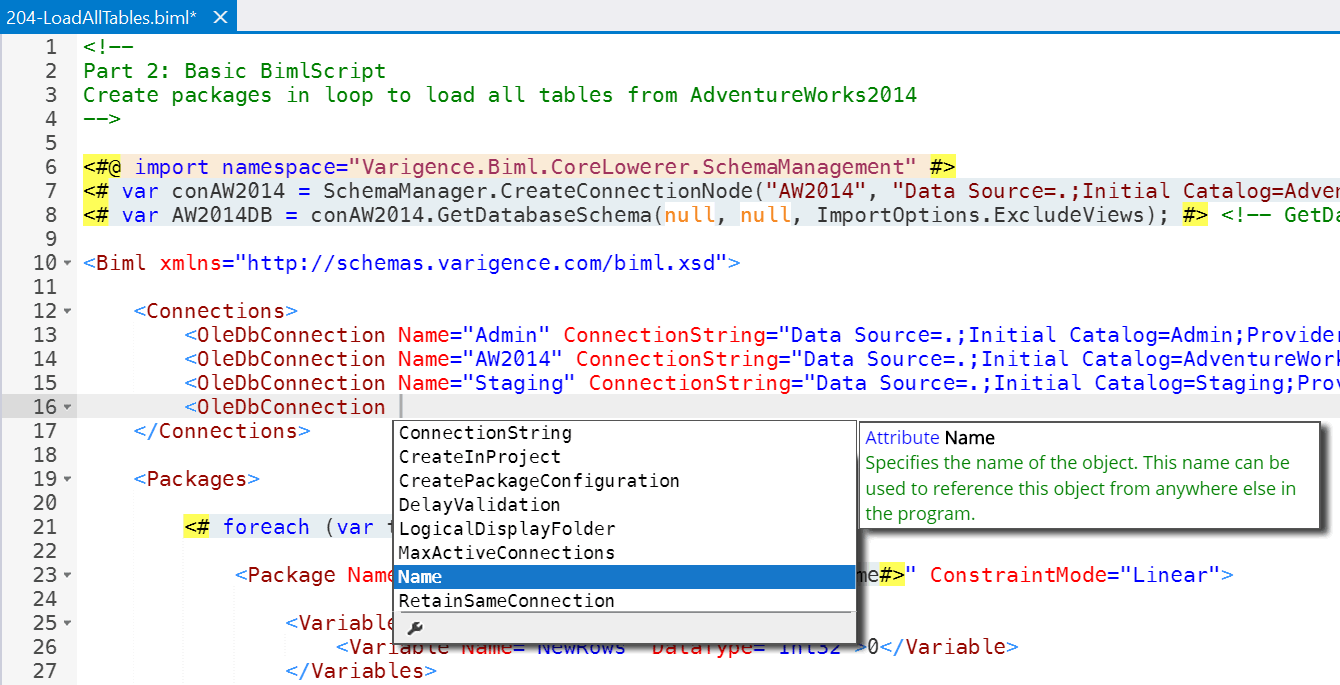
Task: Collapse the Package element on line 23
Action: (x=67, y=575)
